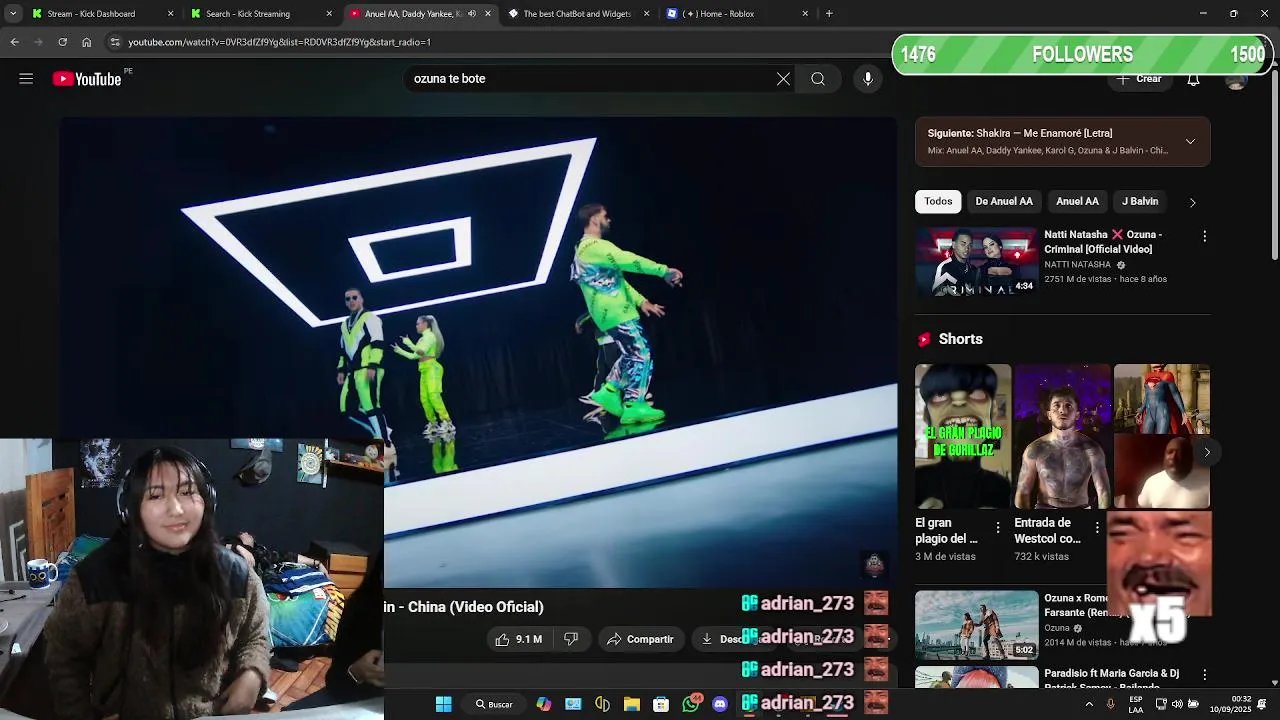The width and height of the screenshot is (1280, 720).
Task: Open Natti Natasha Criminal video thumbnail
Action: (x=976, y=262)
